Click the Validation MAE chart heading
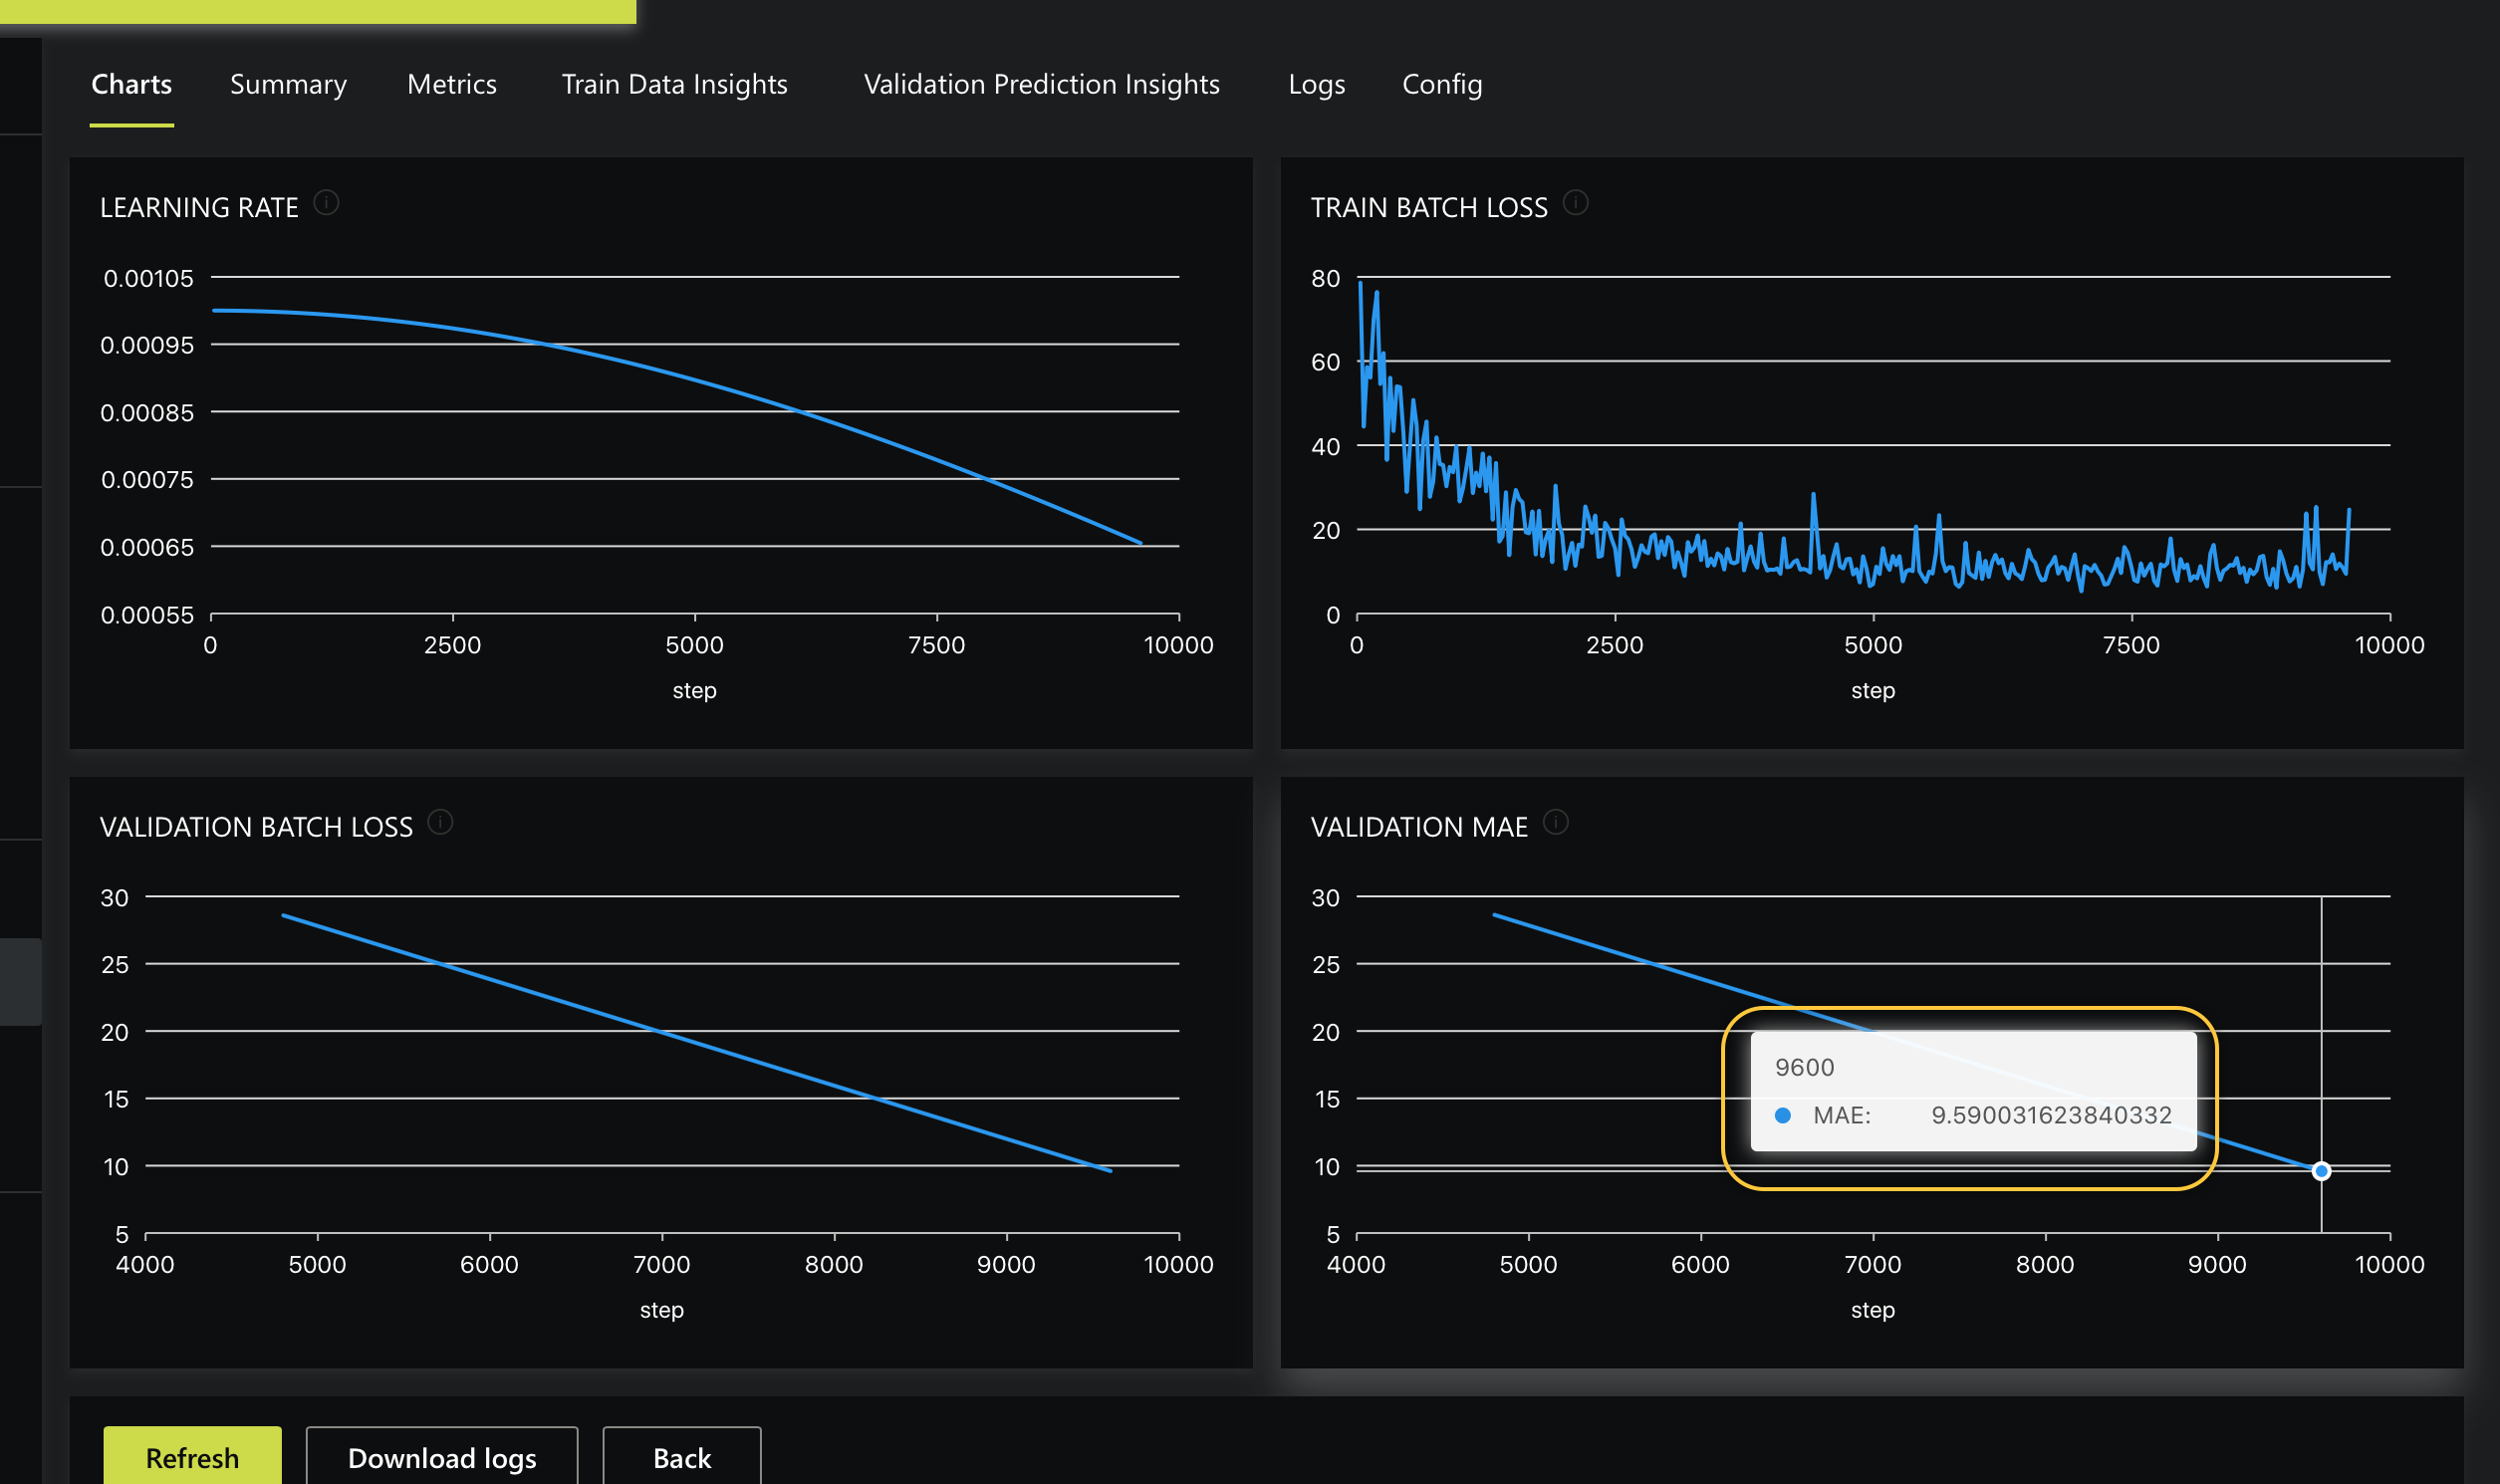Viewport: 2500px width, 1484px height. pos(1418,827)
